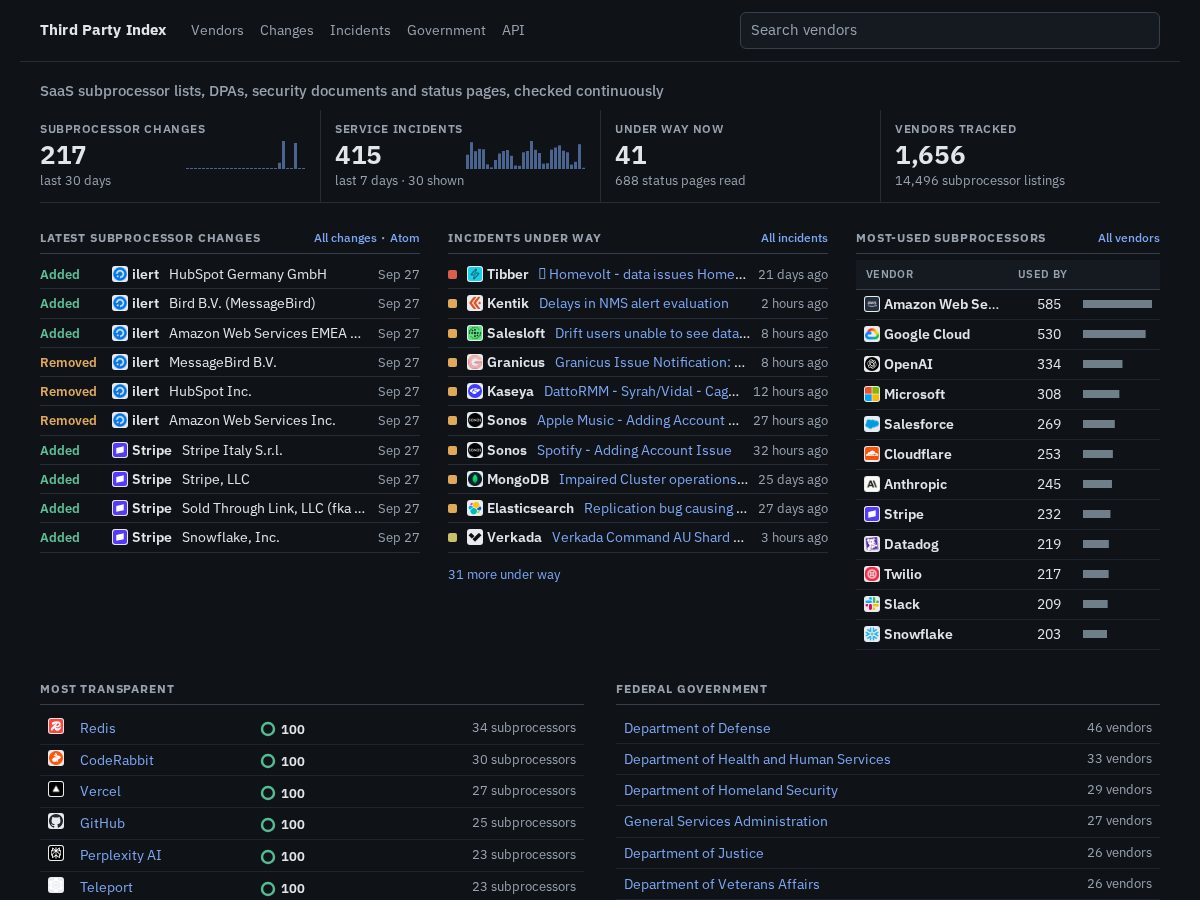Click the OpenAI logo icon

[872, 364]
